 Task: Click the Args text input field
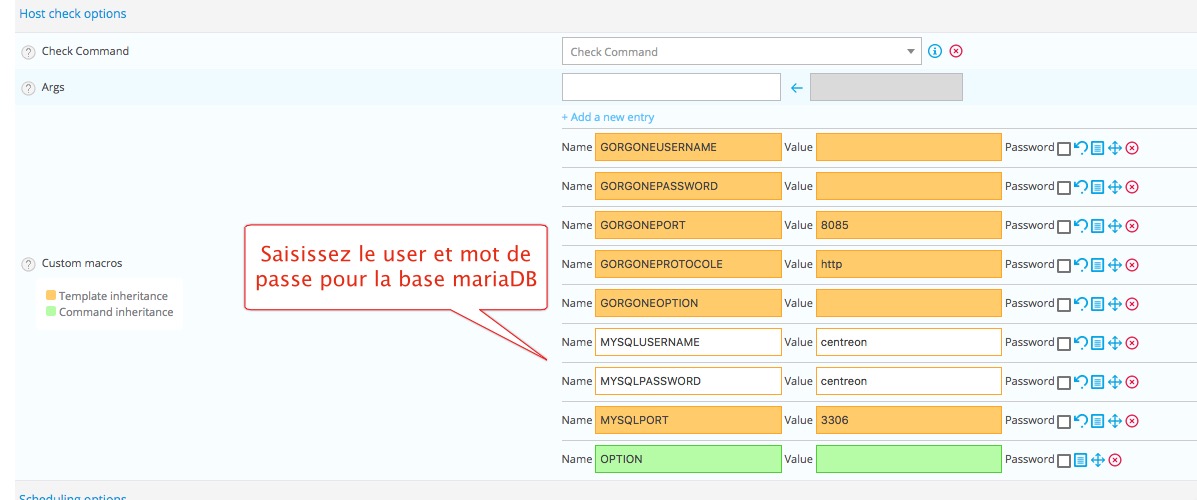671,88
